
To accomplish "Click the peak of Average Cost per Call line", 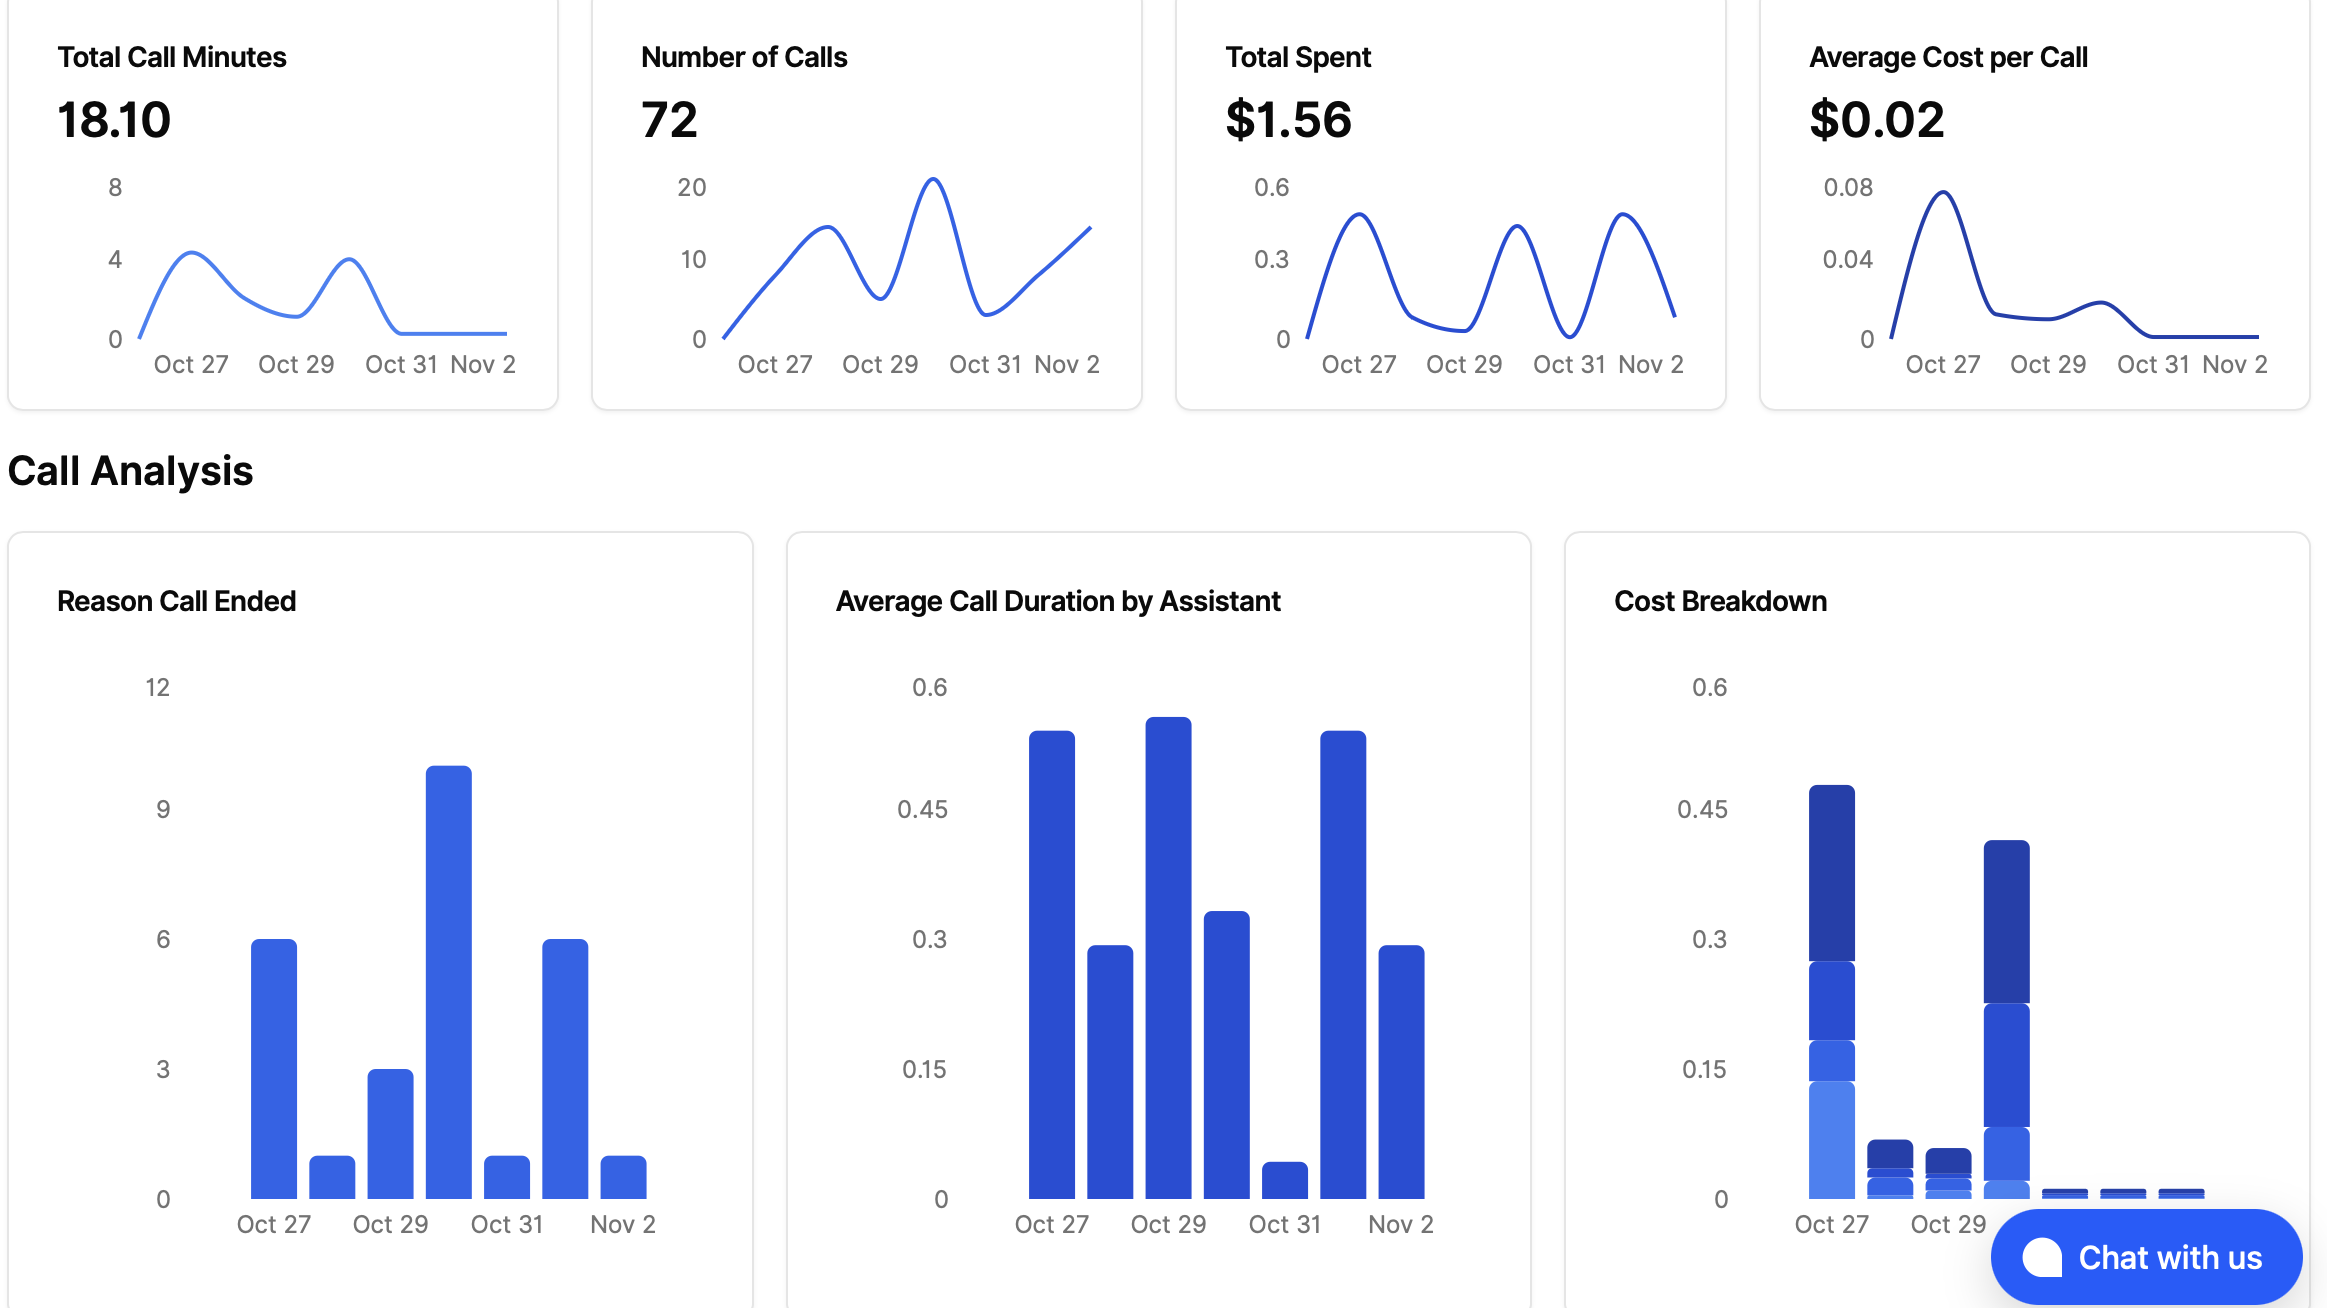I will tap(1943, 192).
